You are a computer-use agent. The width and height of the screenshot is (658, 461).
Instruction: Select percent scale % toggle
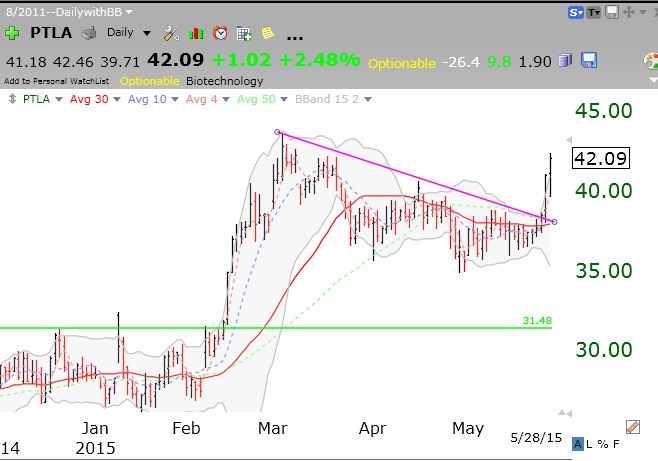603,444
